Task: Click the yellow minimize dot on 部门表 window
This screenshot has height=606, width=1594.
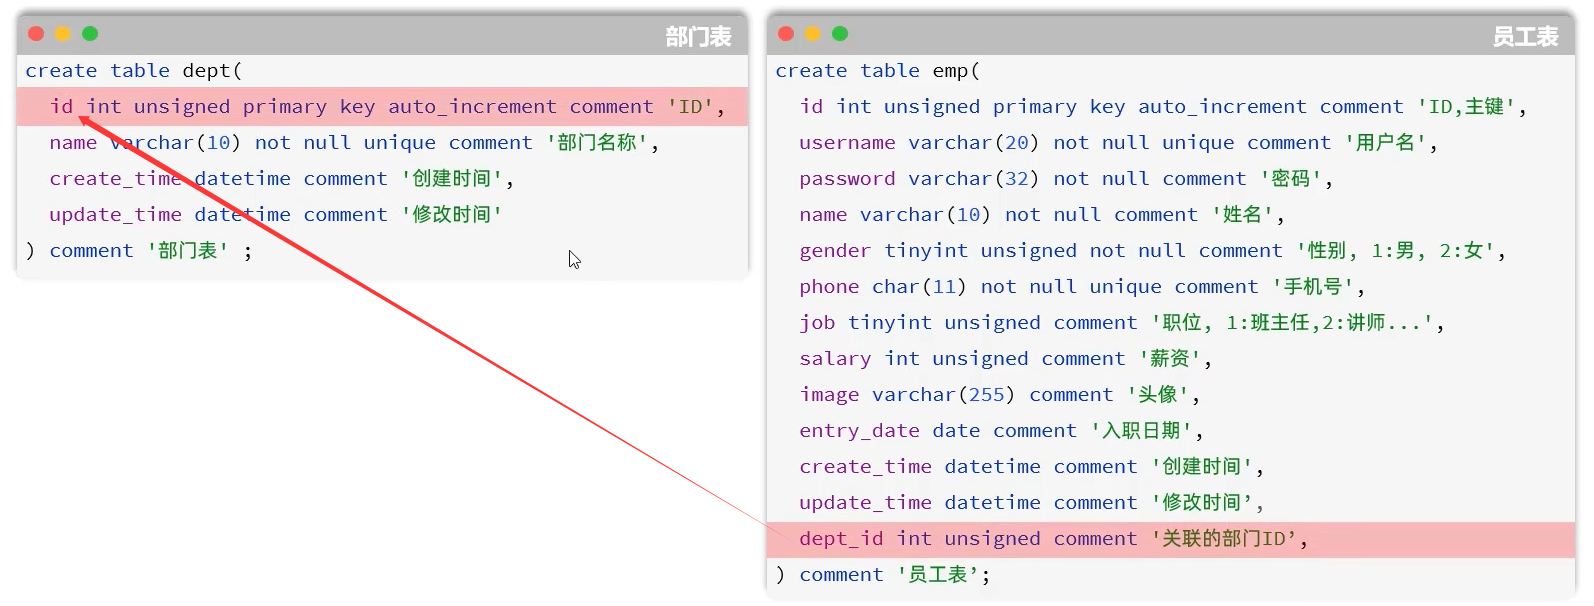Action: (x=63, y=34)
